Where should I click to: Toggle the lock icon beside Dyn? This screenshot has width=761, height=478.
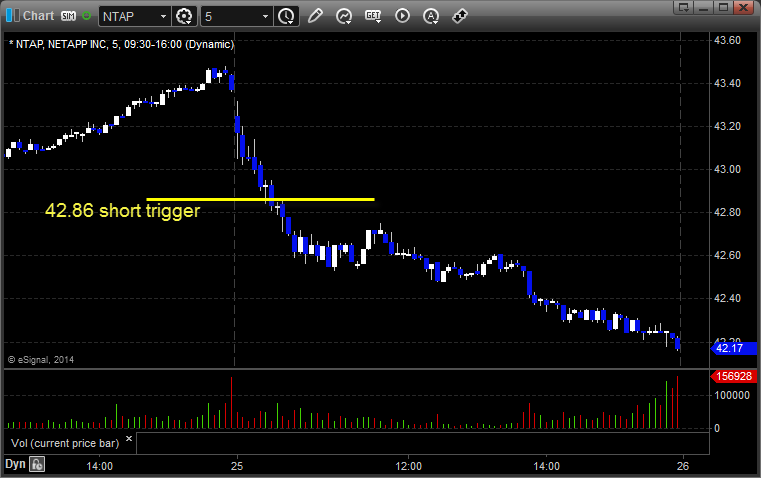37,464
